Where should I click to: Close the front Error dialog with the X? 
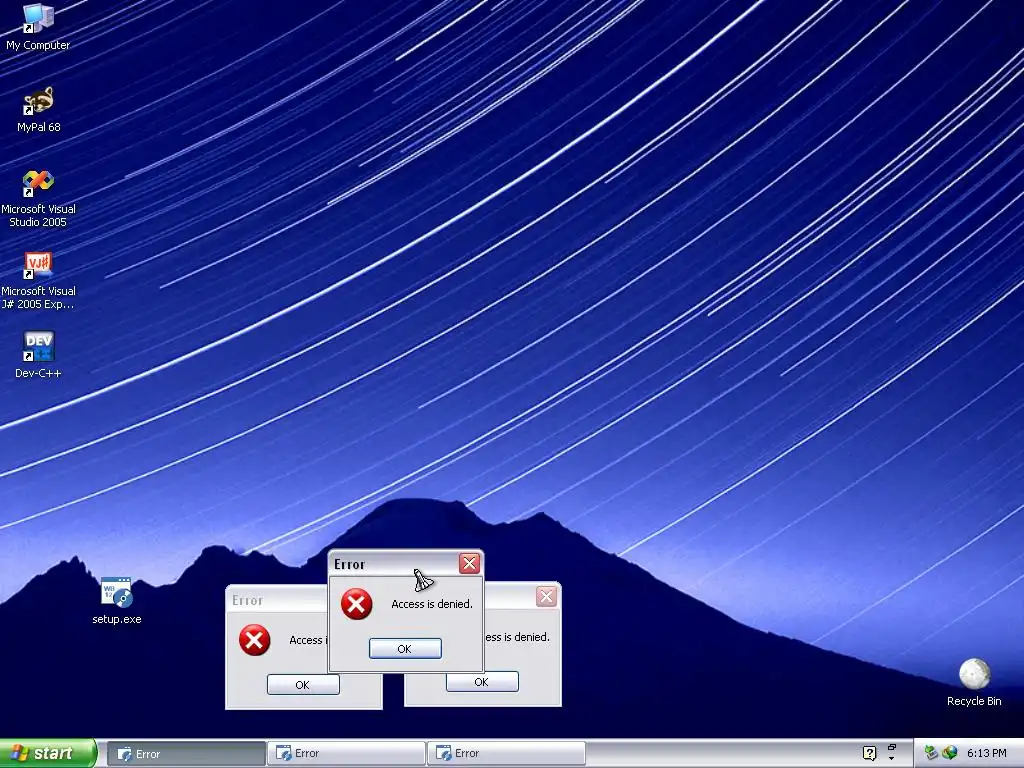tap(469, 563)
